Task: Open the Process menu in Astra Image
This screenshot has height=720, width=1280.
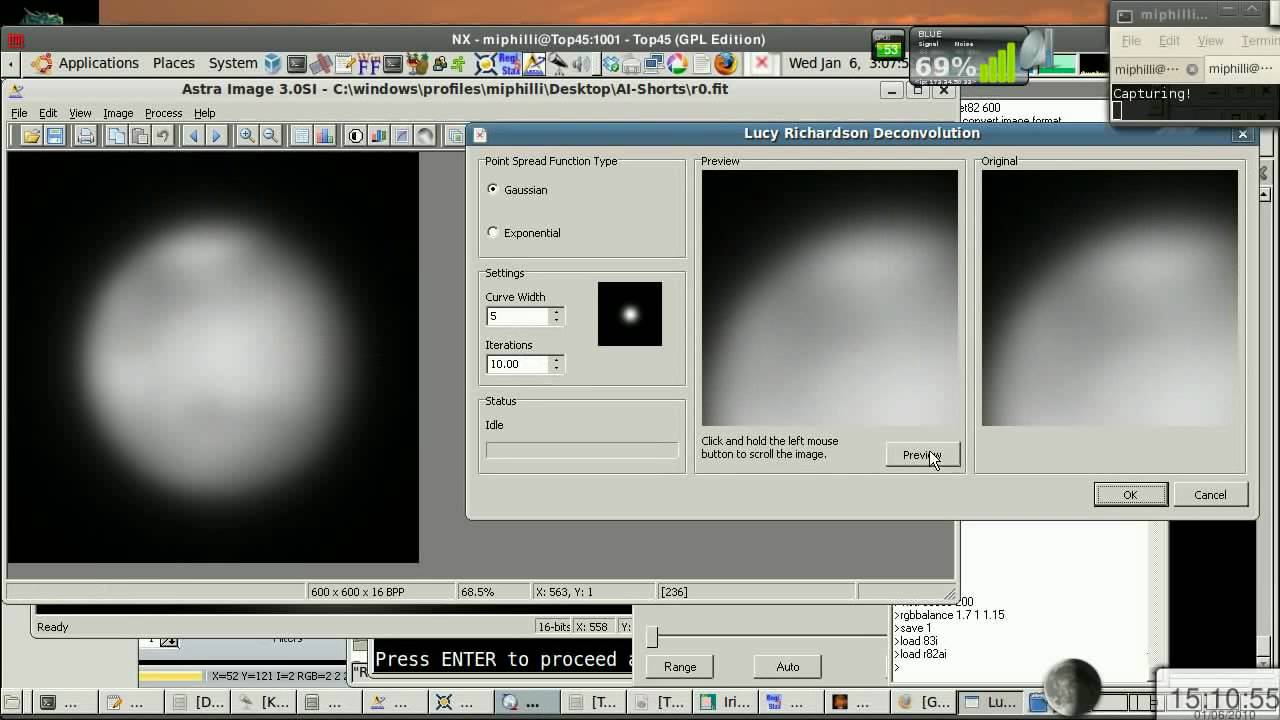Action: [x=163, y=113]
